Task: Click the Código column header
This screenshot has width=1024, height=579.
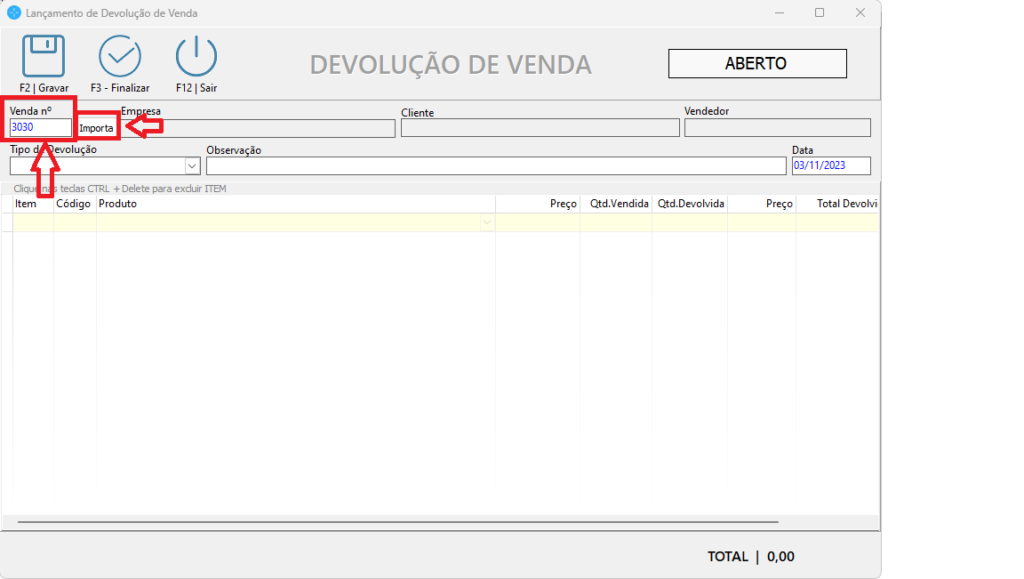Action: (x=74, y=204)
